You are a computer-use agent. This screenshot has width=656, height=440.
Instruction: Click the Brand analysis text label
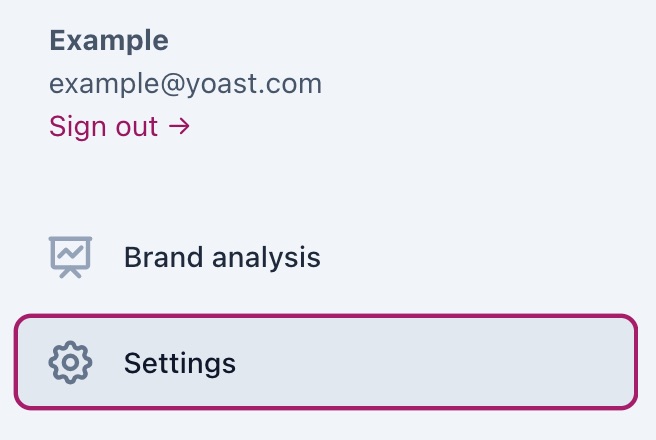tap(222, 257)
